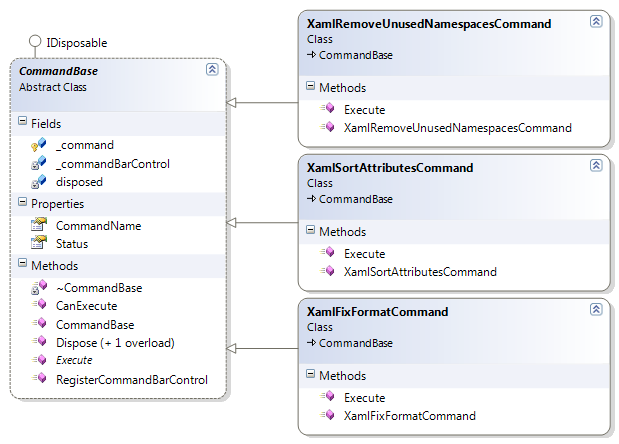The image size is (619, 444).
Task: Select the CommandName property name
Action: 98,226
